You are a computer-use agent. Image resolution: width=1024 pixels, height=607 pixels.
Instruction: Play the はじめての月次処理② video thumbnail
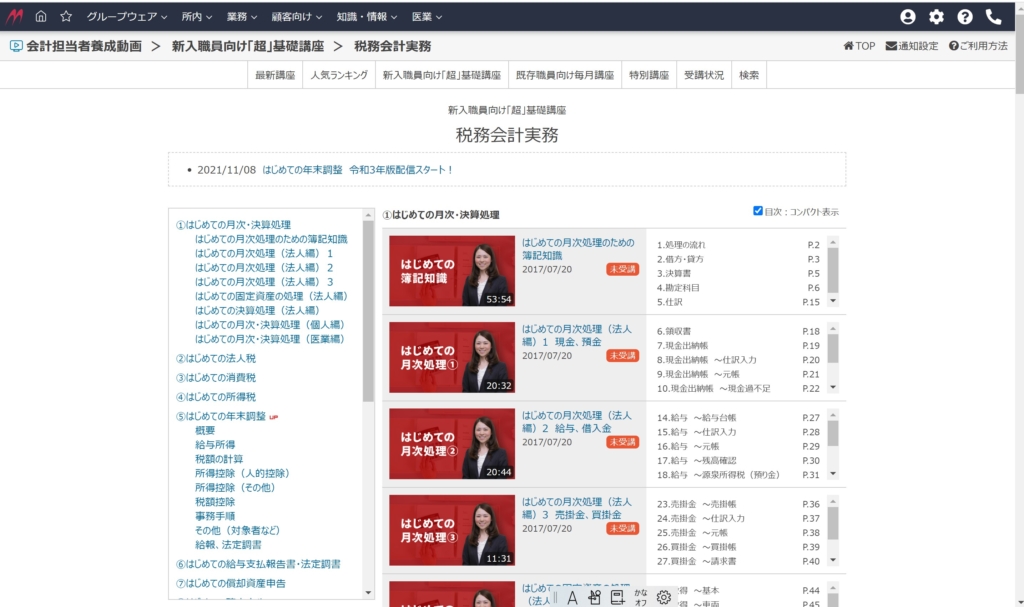click(x=452, y=444)
